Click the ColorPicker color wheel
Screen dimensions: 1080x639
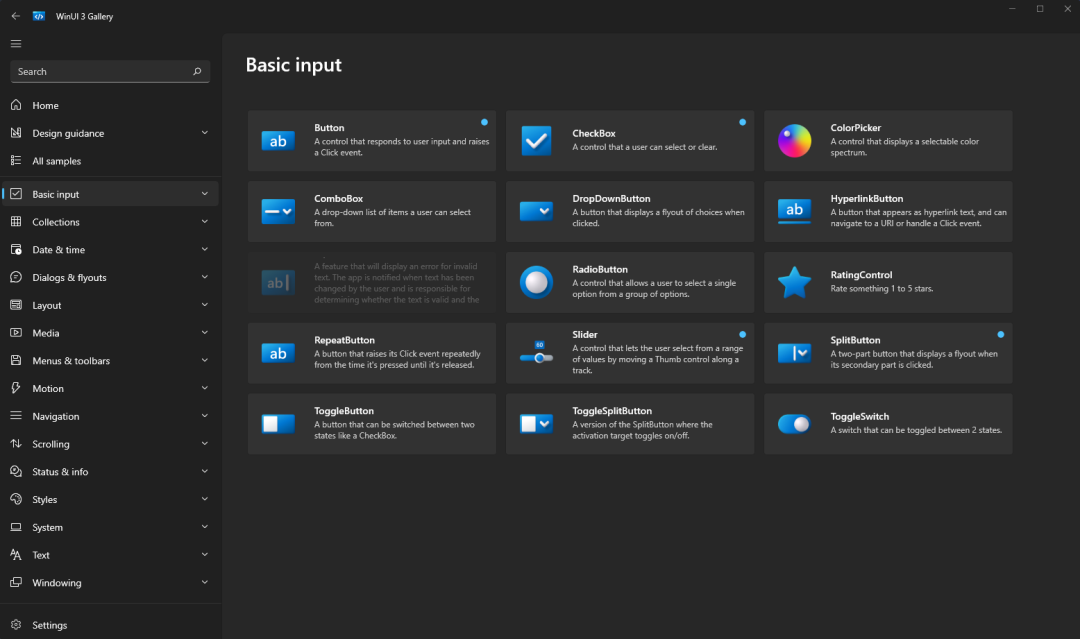pos(794,141)
